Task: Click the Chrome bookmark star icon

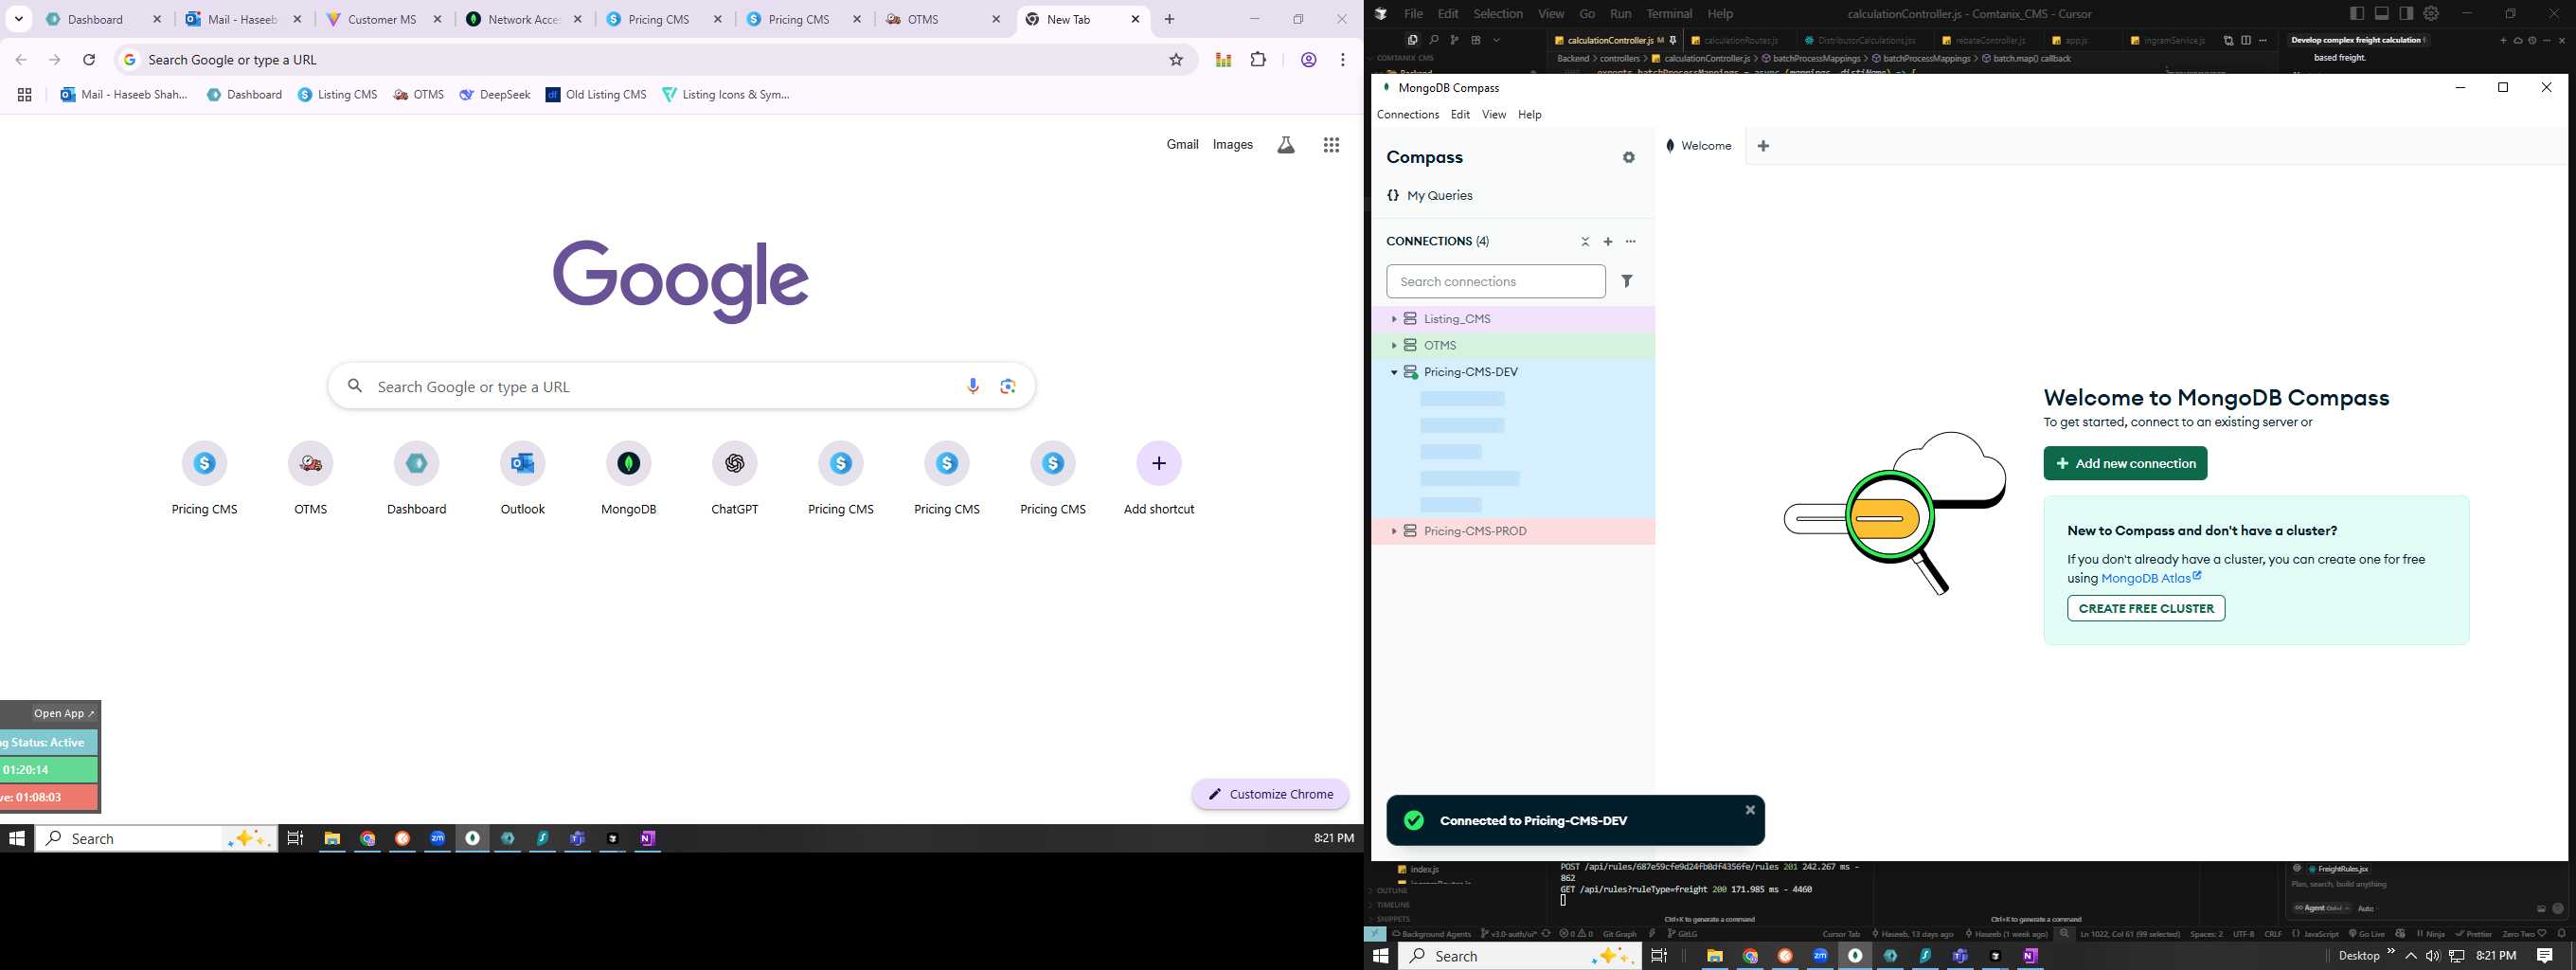Action: pyautogui.click(x=1177, y=60)
